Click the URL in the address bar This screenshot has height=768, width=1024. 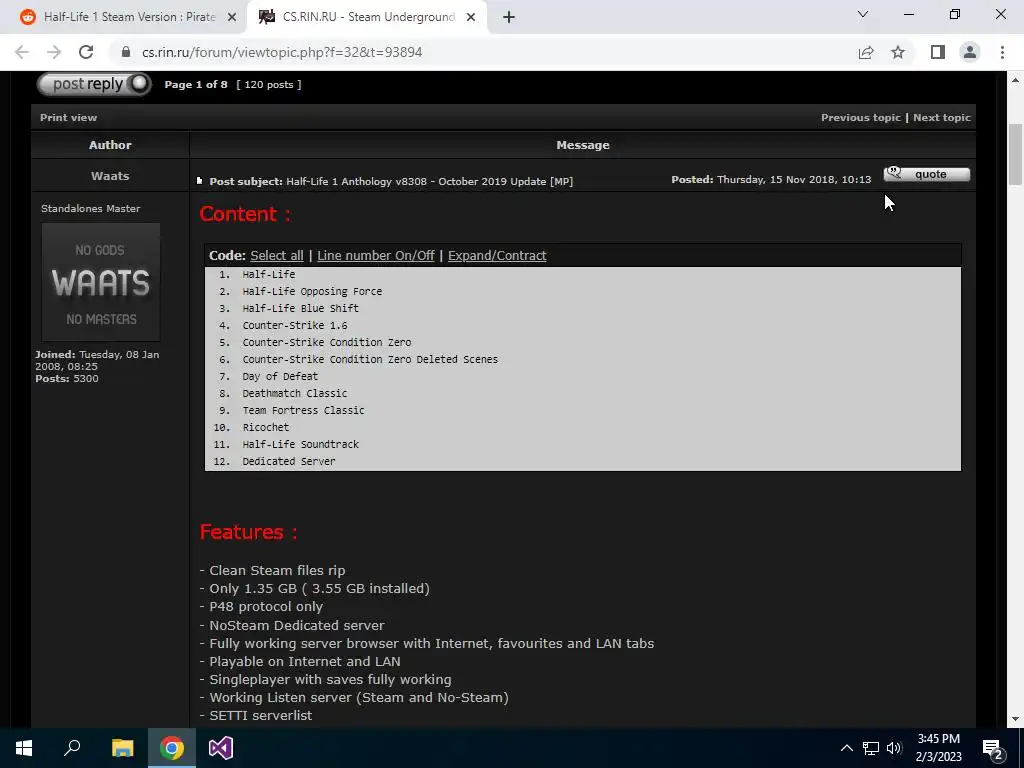282,52
